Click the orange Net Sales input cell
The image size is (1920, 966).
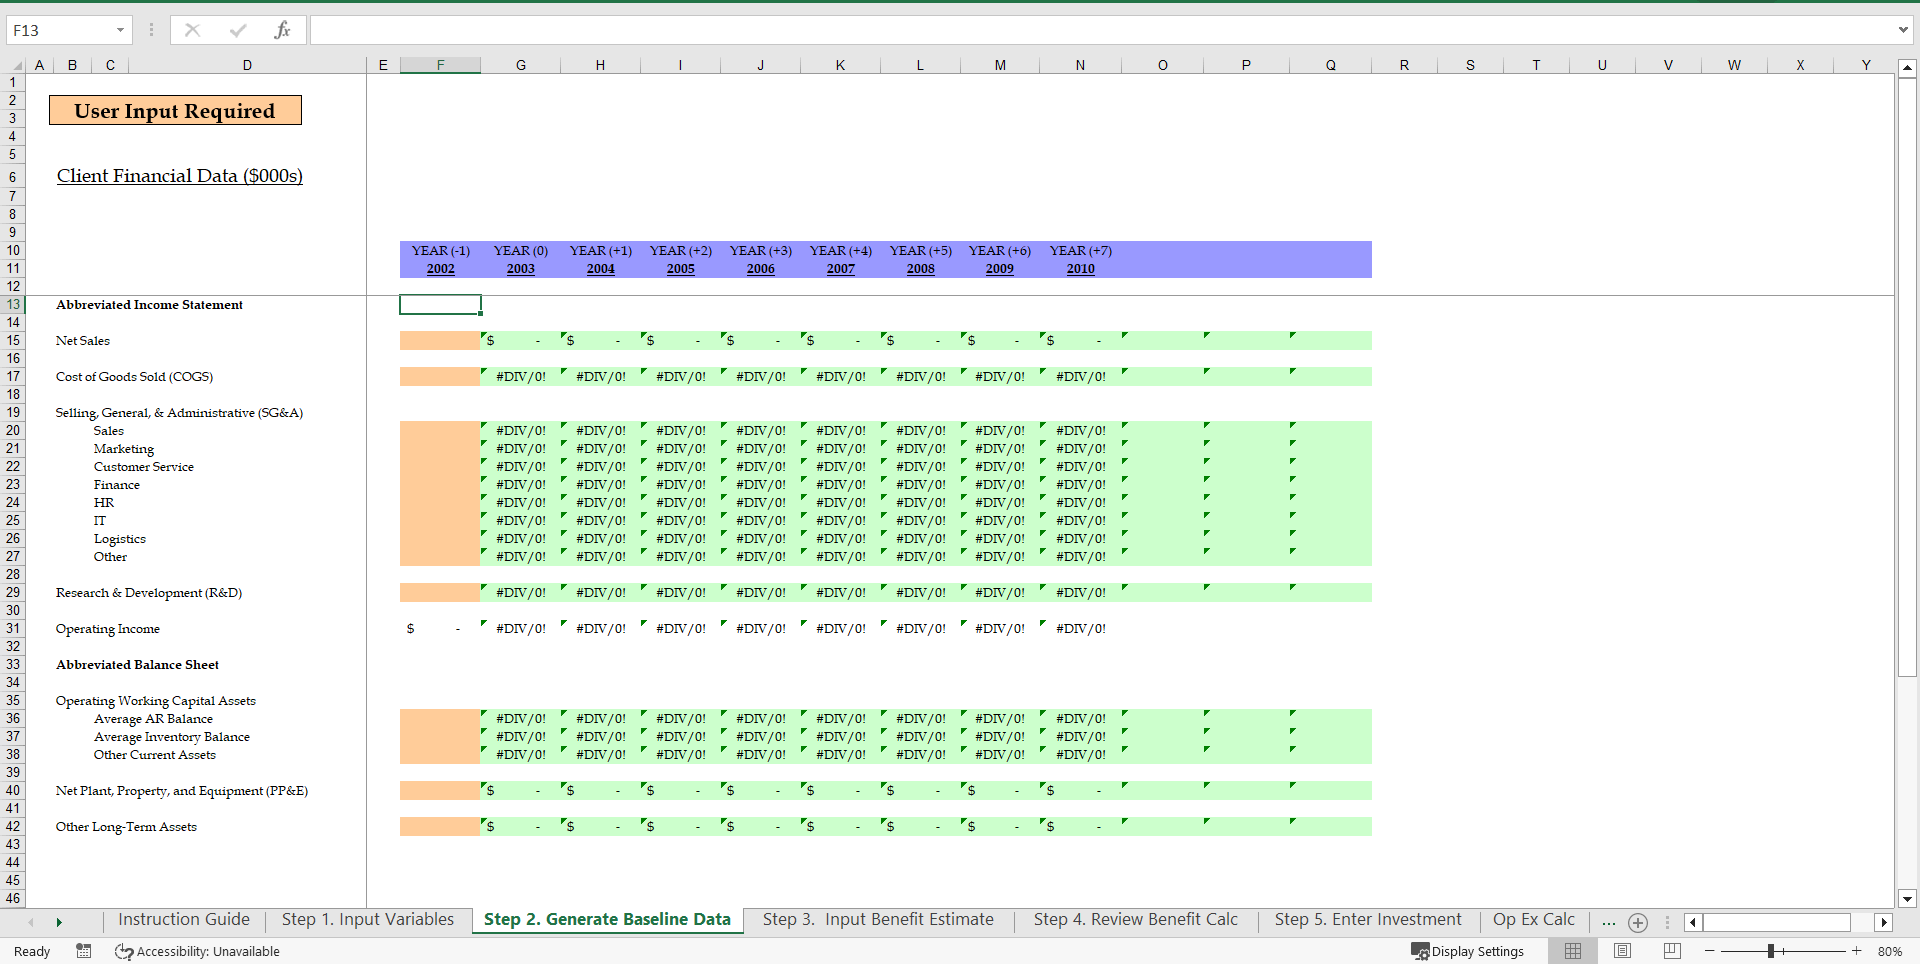tap(440, 340)
